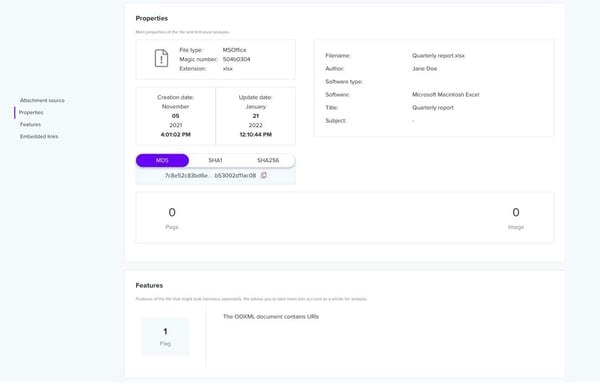Click the file warning document icon
Image resolution: width=600 pixels, height=384 pixels.
pos(161,59)
